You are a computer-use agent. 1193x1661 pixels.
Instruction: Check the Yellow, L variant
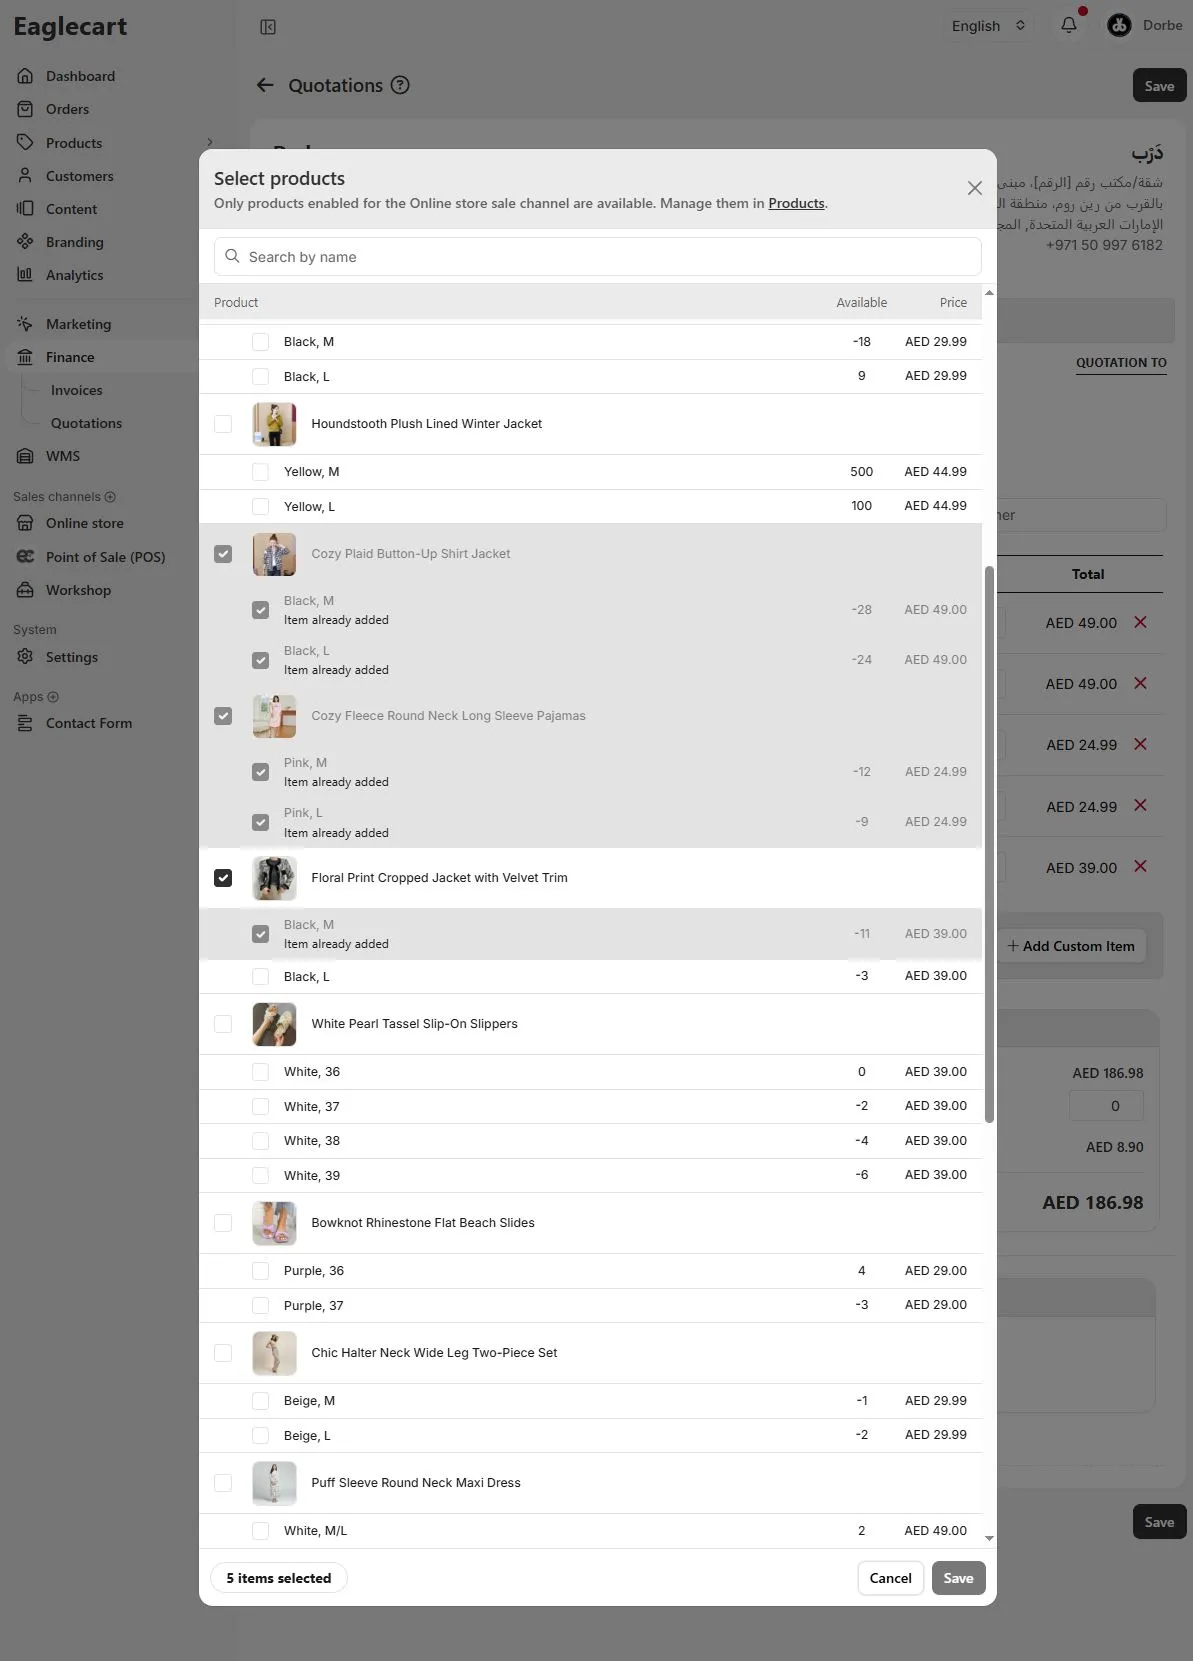[x=260, y=507]
